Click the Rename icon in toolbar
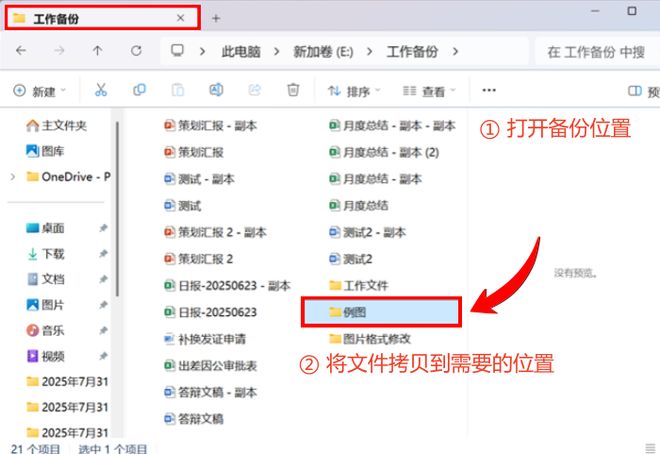 pos(216,90)
